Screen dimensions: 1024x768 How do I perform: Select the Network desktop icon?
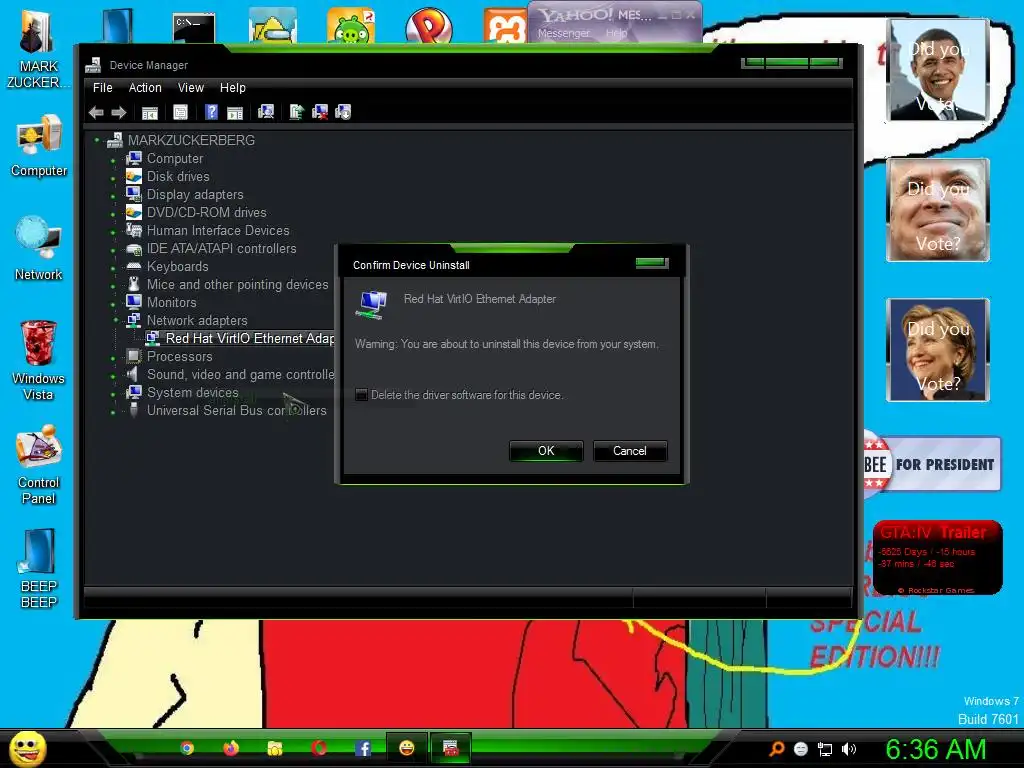click(x=39, y=249)
